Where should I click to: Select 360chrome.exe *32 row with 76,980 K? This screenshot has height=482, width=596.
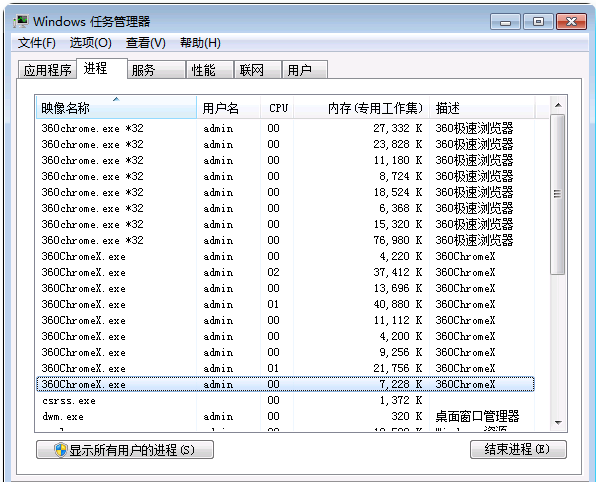tap(285, 240)
